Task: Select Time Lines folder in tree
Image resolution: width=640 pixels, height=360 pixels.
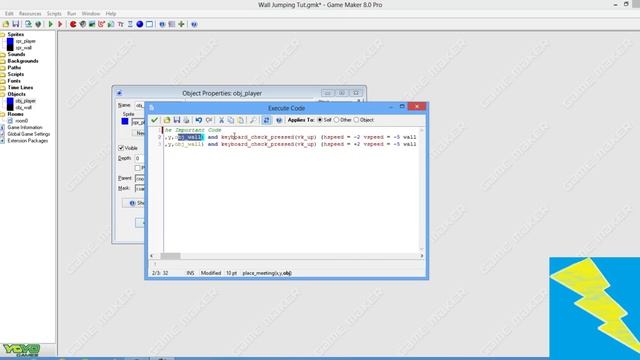Action: click(x=20, y=87)
